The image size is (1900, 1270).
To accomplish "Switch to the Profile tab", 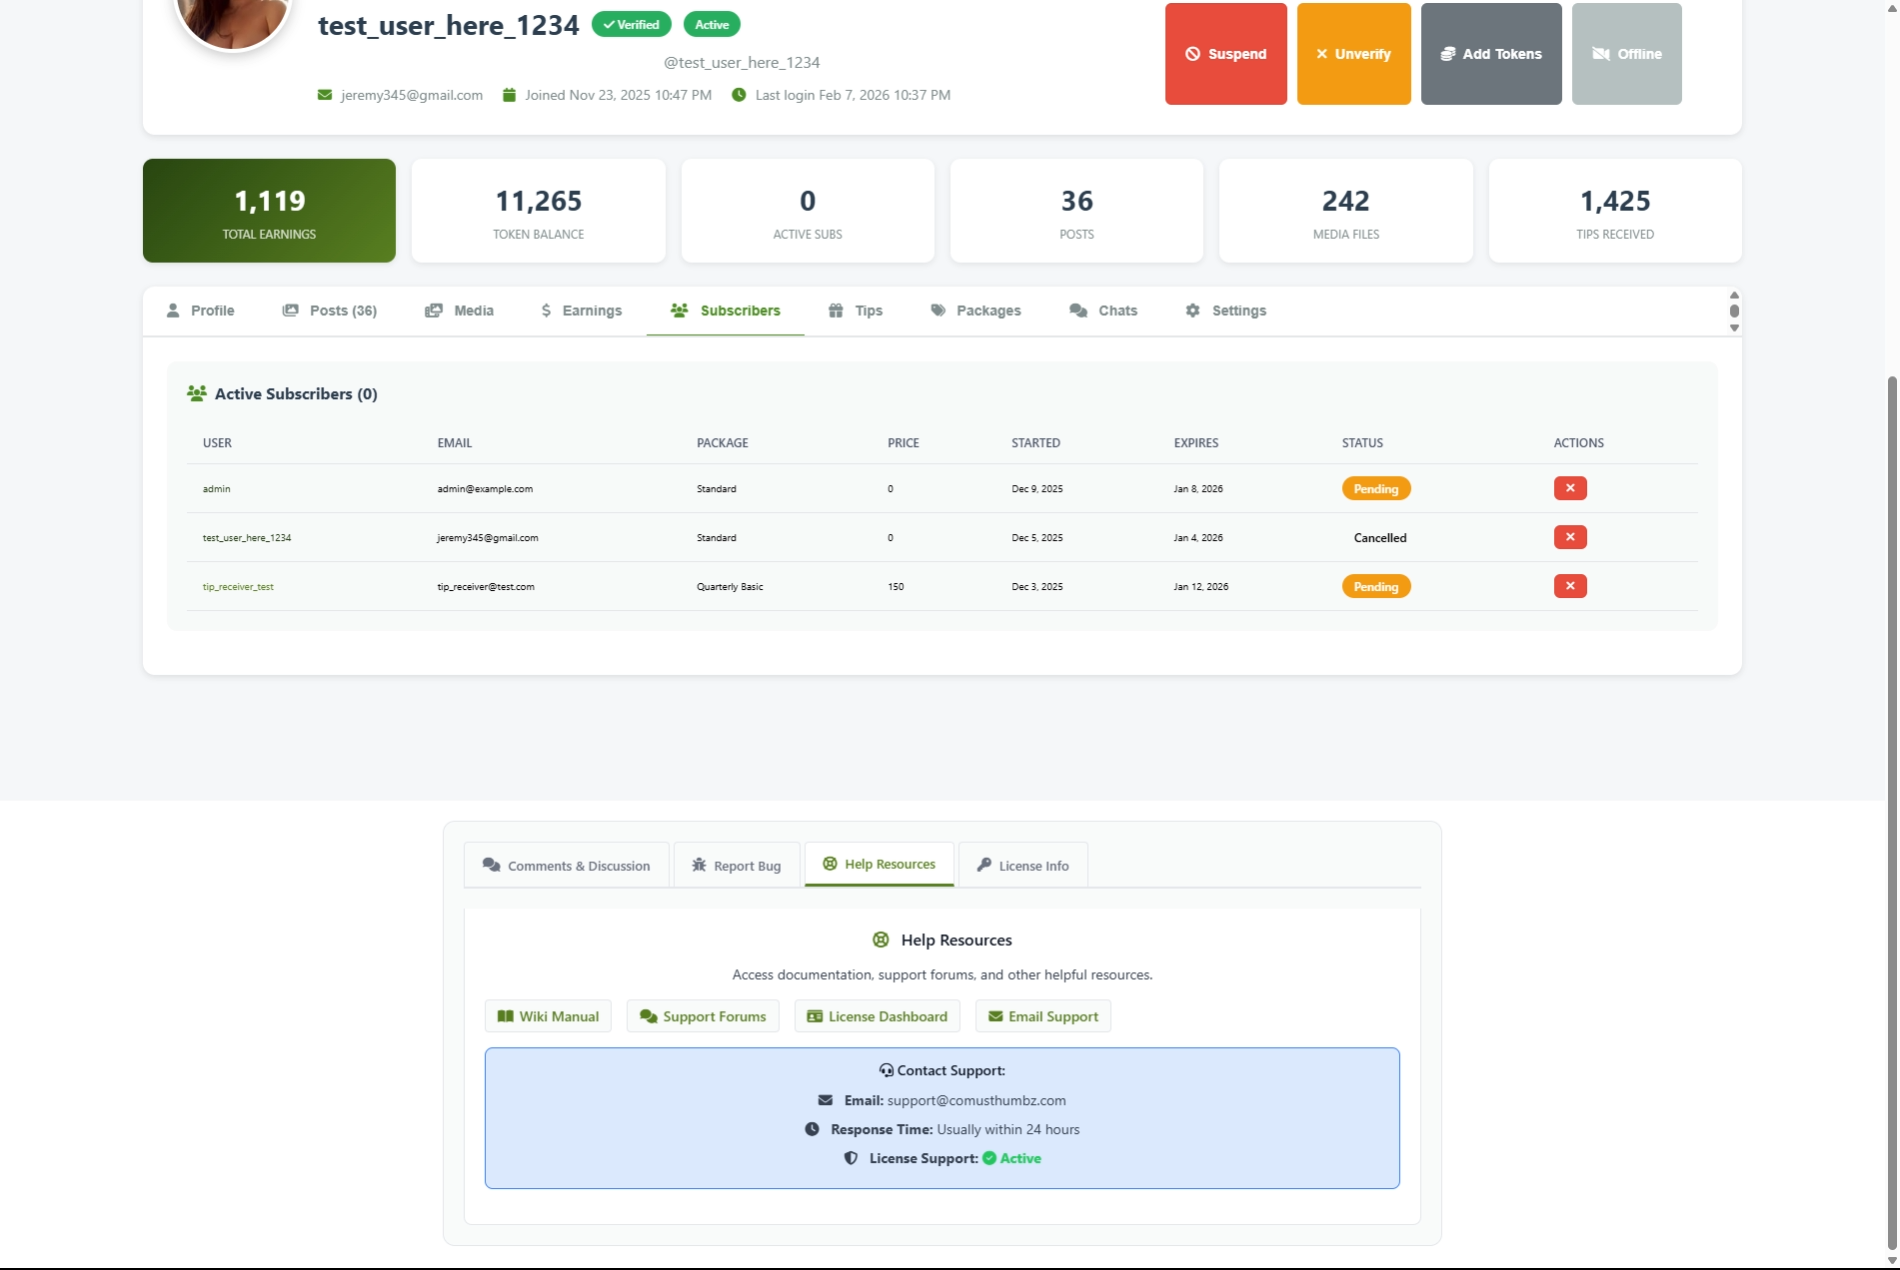I will [200, 311].
